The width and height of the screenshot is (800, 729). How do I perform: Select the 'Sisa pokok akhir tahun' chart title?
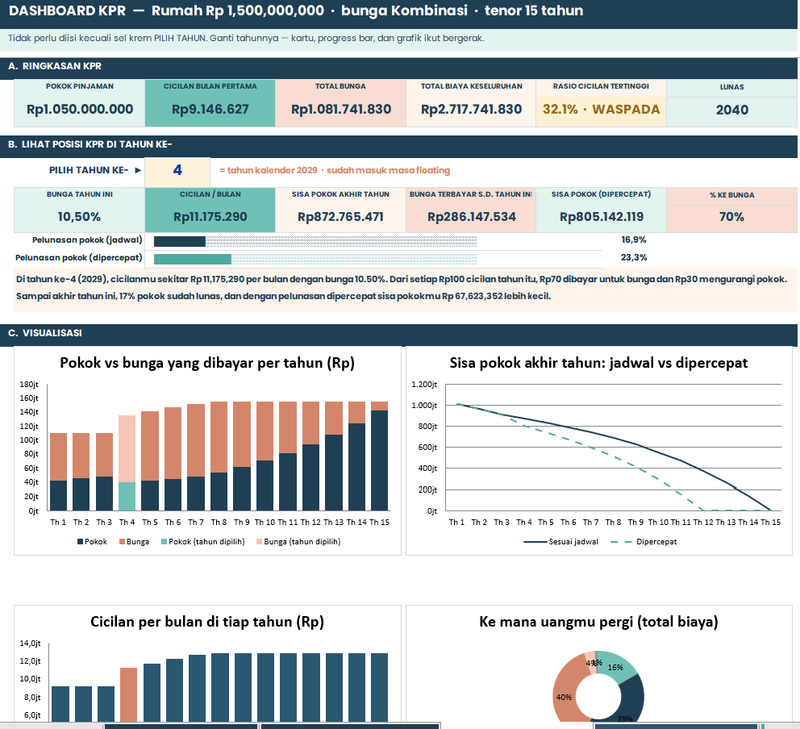coord(598,363)
